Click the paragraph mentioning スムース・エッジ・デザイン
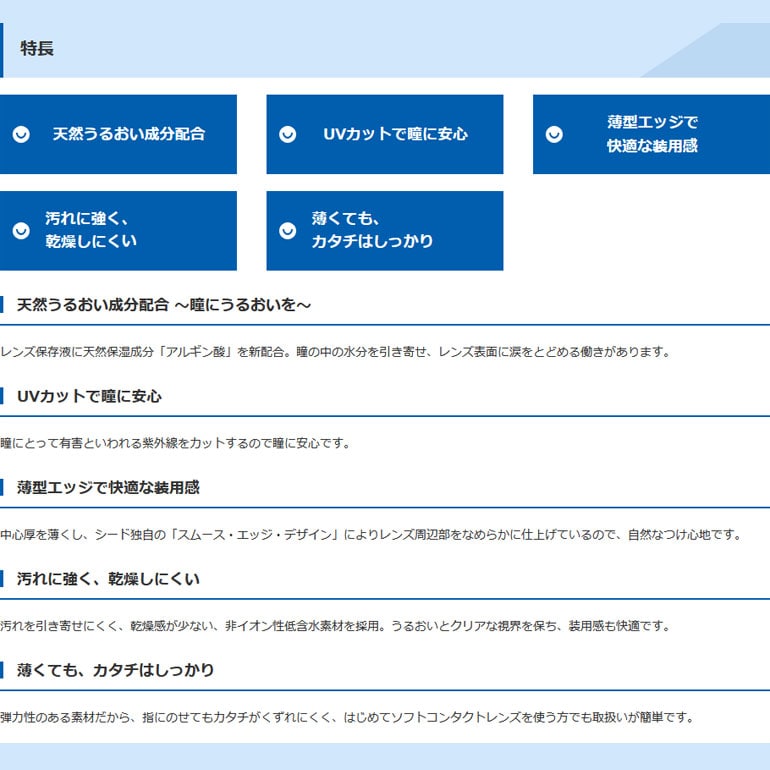 pyautogui.click(x=370, y=535)
